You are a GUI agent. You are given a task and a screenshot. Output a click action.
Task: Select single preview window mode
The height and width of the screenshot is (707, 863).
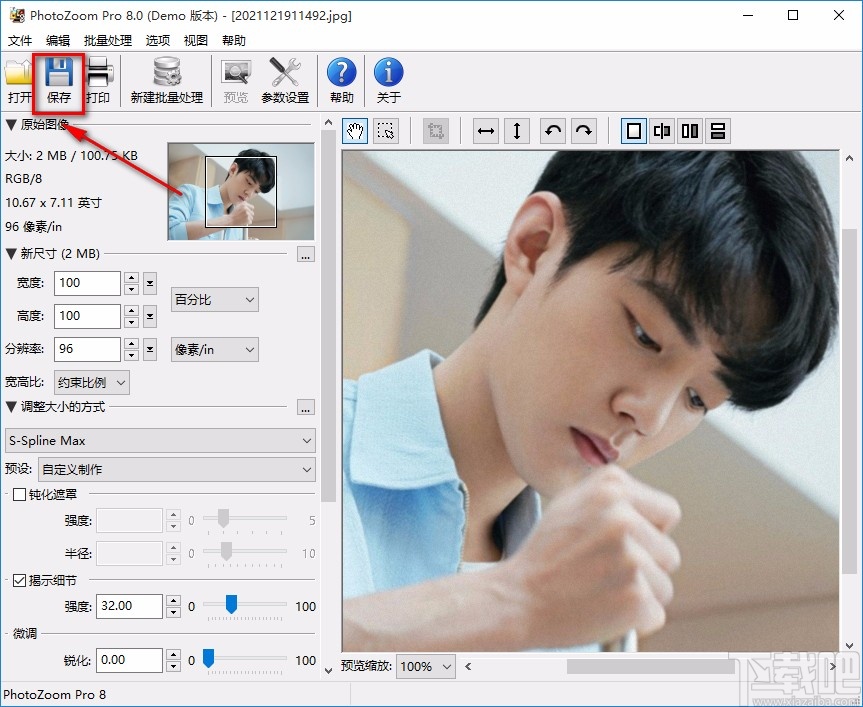click(x=633, y=131)
